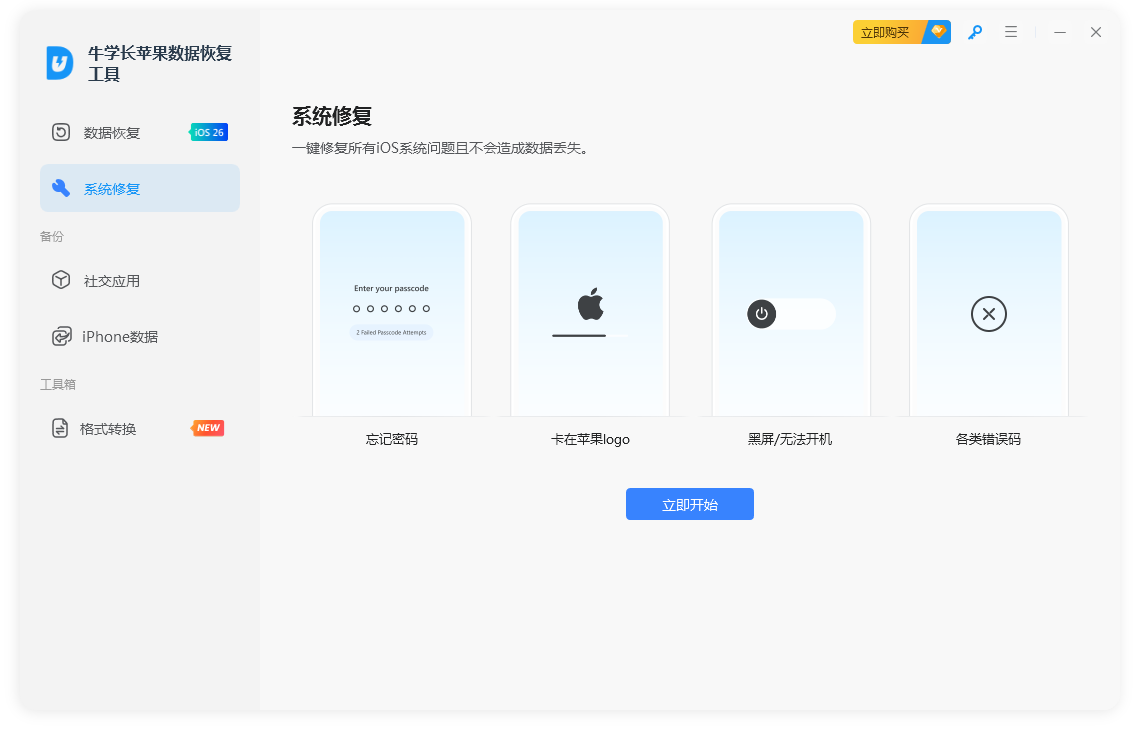Screen dimensions: 1141x741
Task: Click the 社交应用 cube icon
Action: (61, 280)
